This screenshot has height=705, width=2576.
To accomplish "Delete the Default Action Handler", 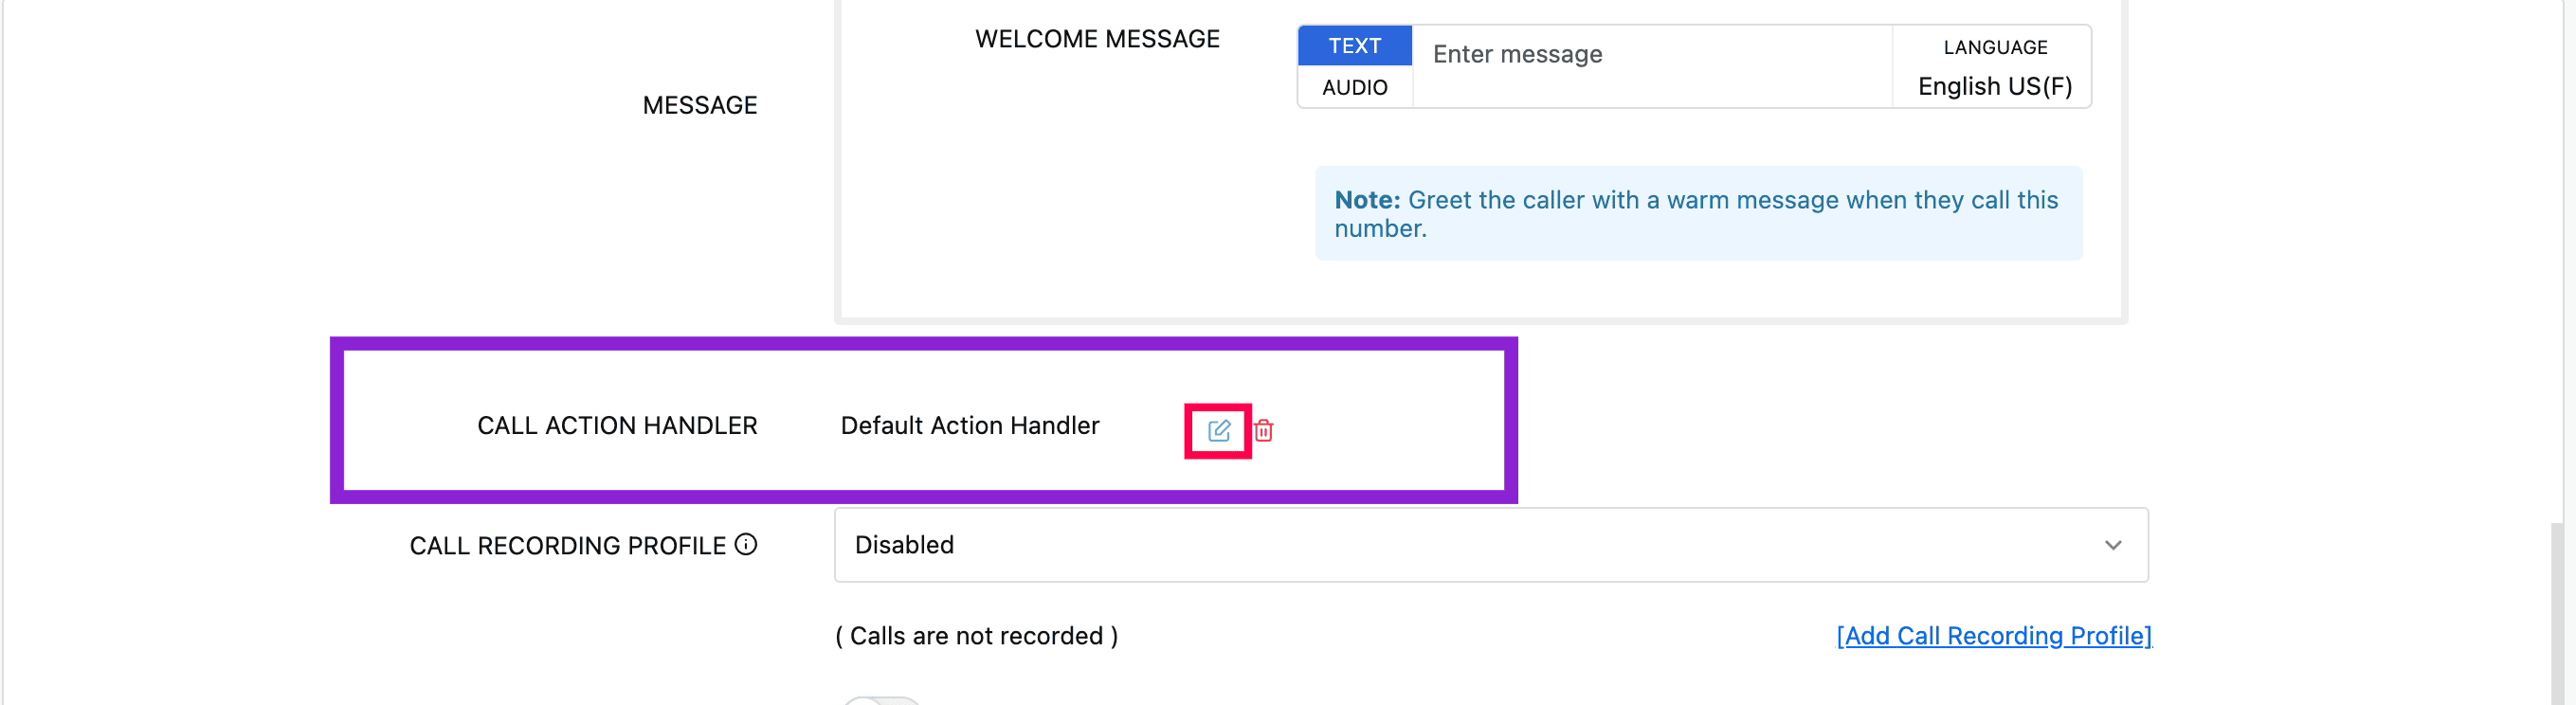I will (1263, 431).
